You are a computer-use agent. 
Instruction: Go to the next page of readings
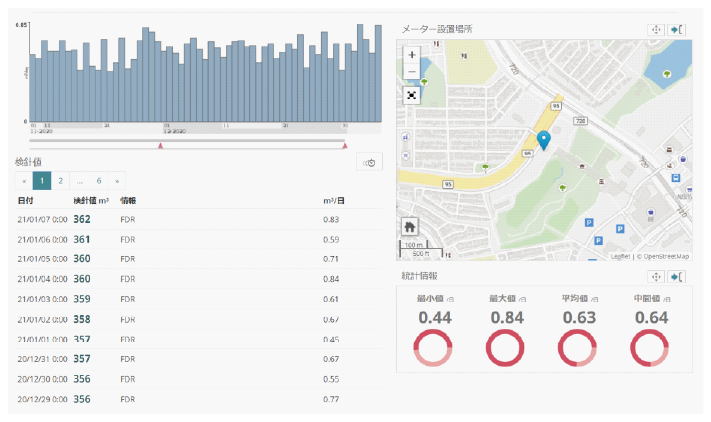[118, 181]
